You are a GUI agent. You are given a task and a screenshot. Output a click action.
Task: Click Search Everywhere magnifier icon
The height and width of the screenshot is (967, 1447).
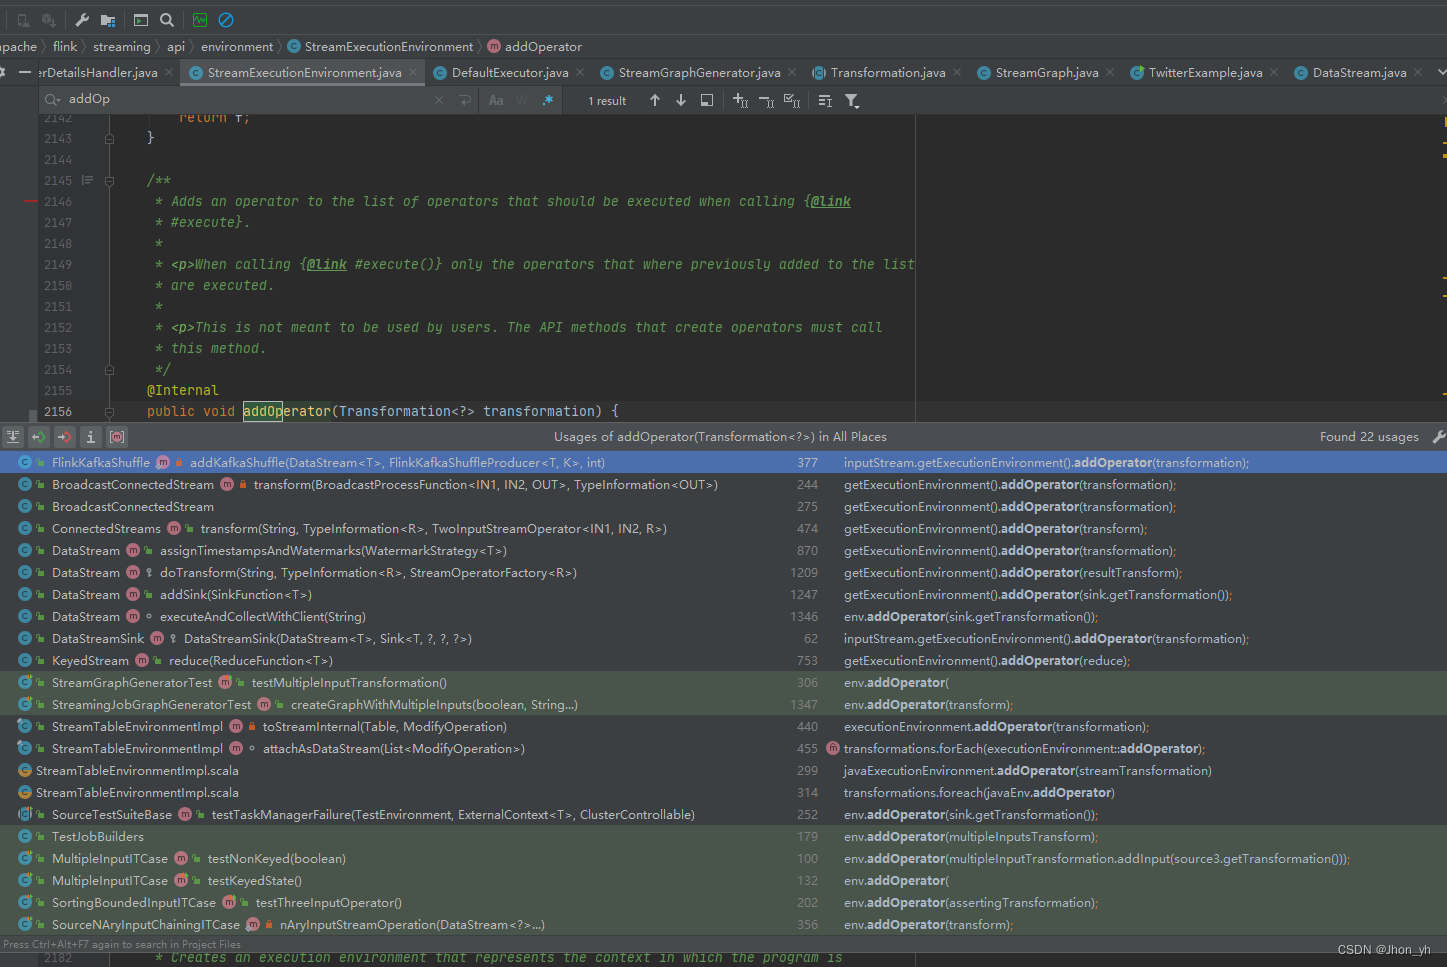(x=167, y=20)
